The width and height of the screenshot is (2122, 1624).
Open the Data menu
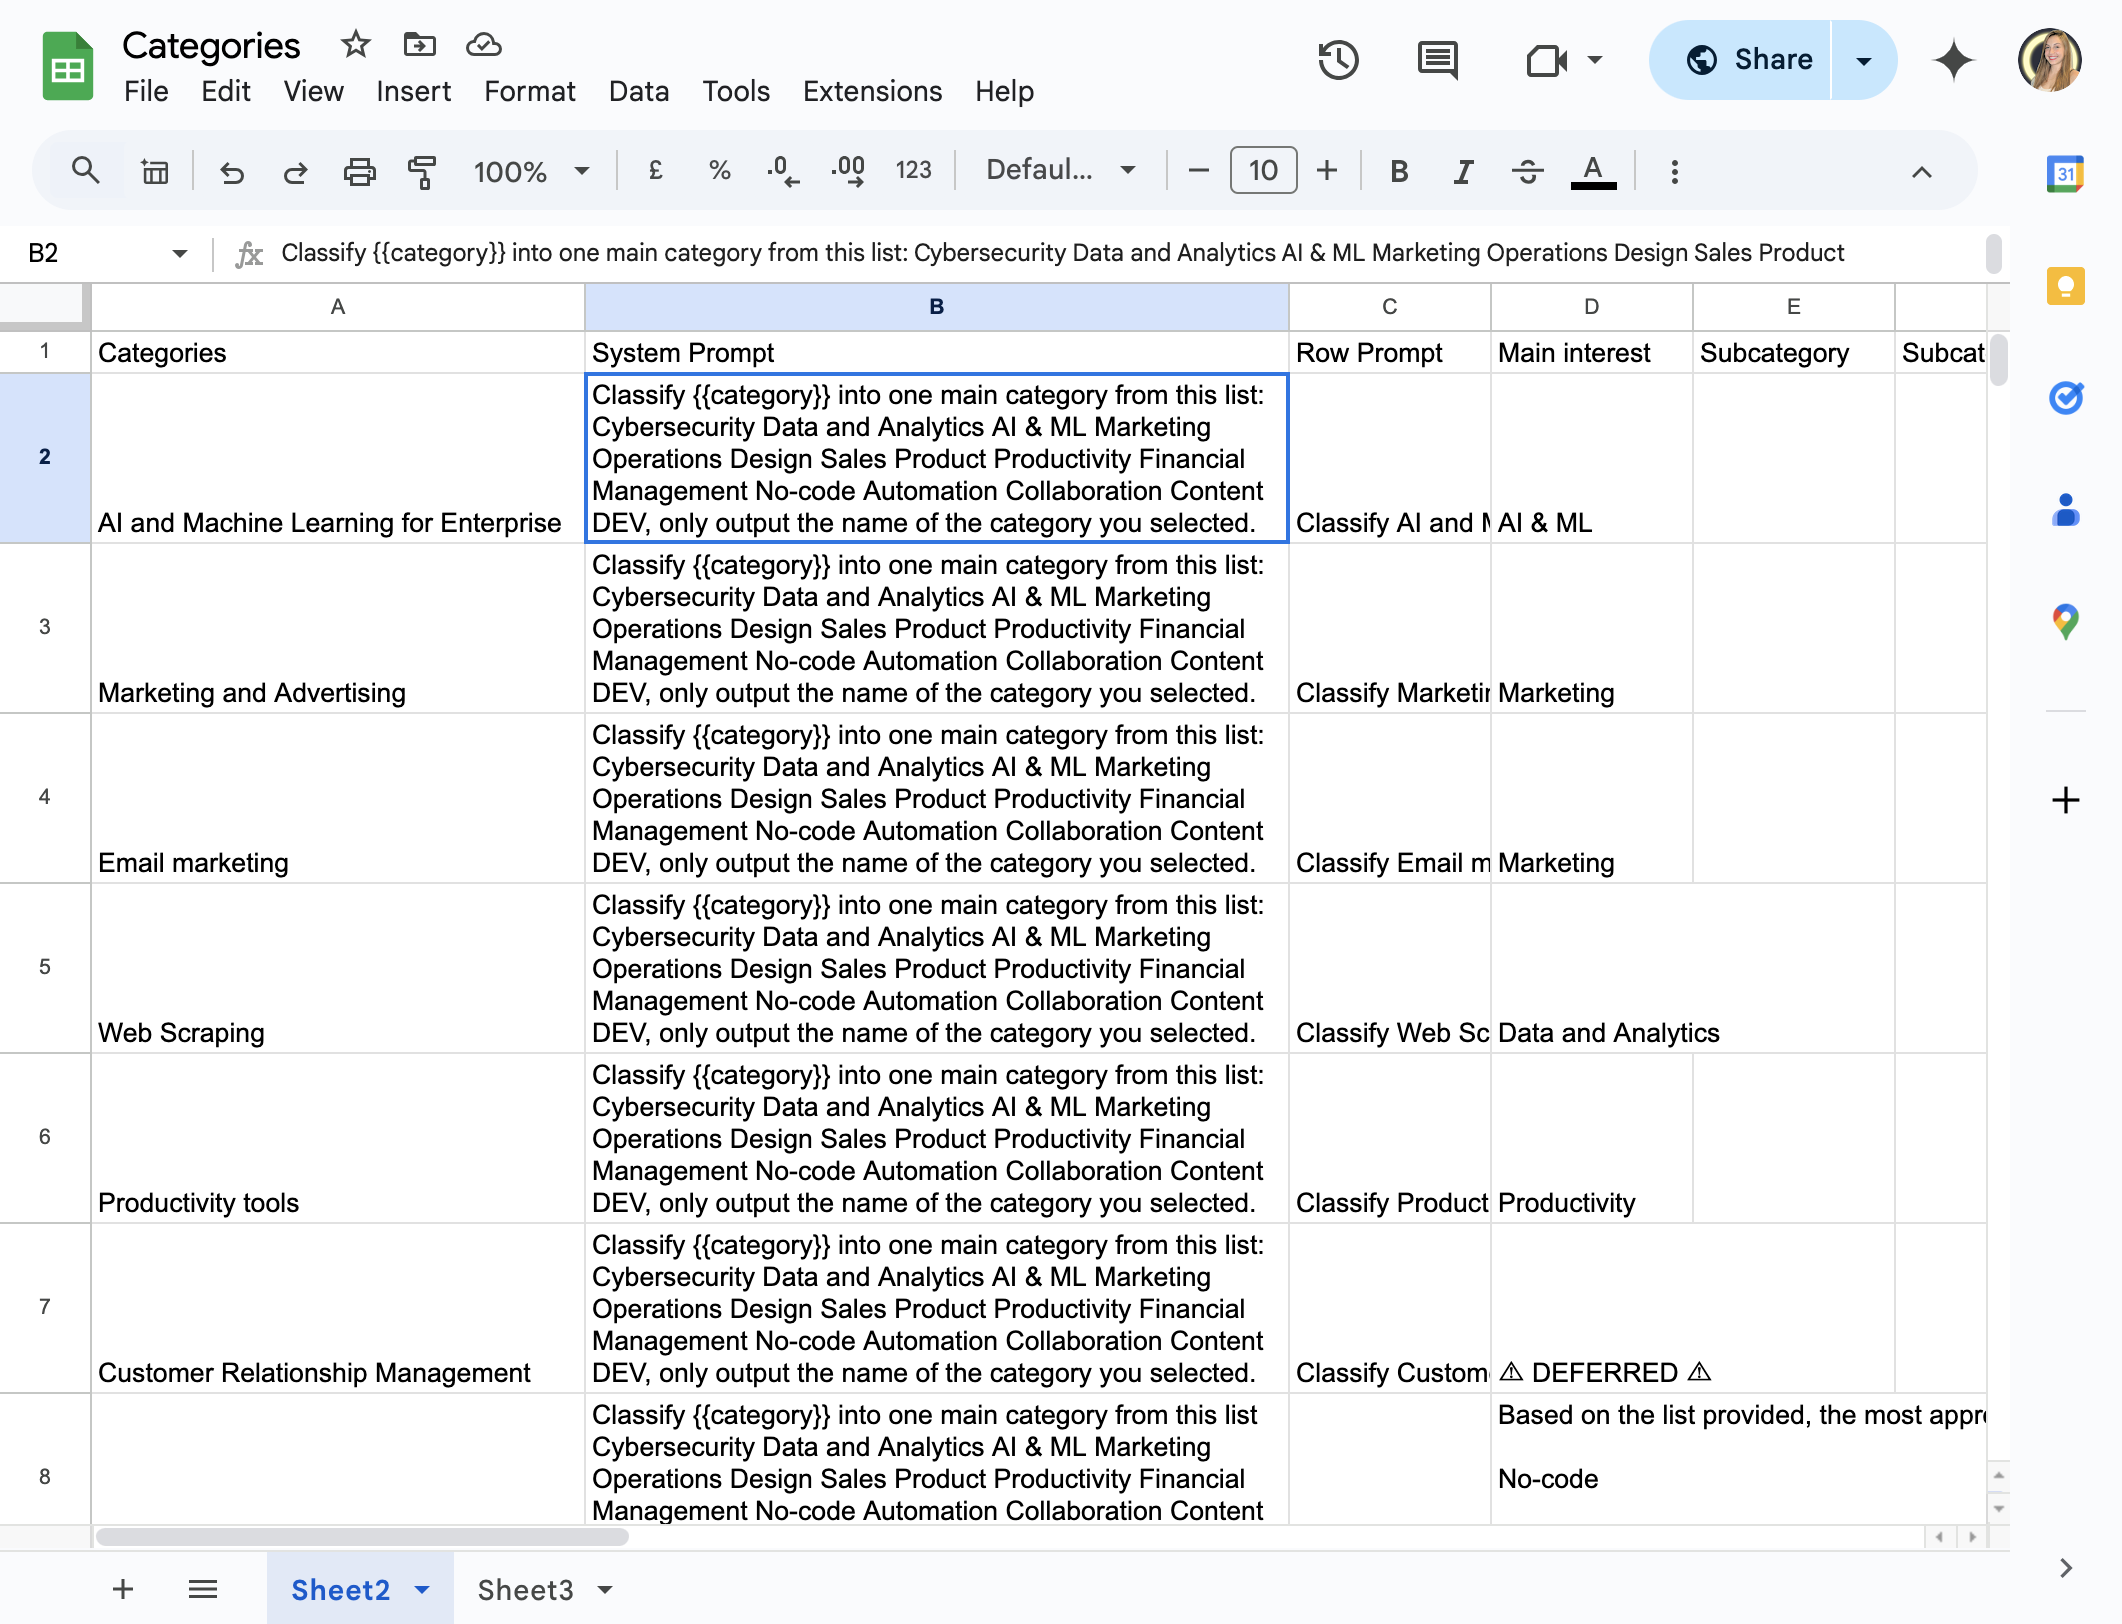[x=638, y=91]
